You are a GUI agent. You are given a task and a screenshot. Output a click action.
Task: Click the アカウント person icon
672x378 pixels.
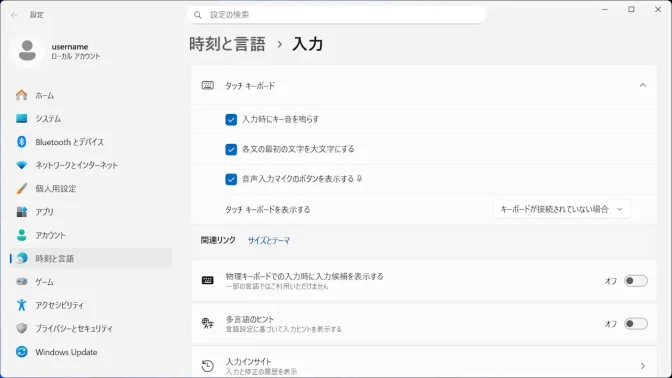(x=21, y=235)
